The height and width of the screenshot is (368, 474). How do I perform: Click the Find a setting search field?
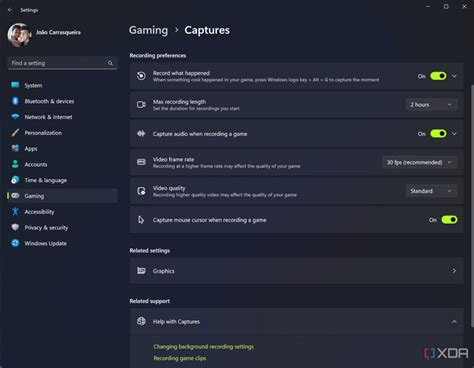[x=62, y=63]
